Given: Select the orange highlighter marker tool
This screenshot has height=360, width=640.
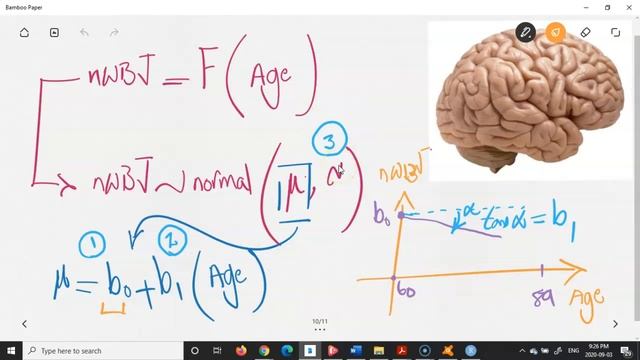Looking at the screenshot, I should click(x=556, y=32).
